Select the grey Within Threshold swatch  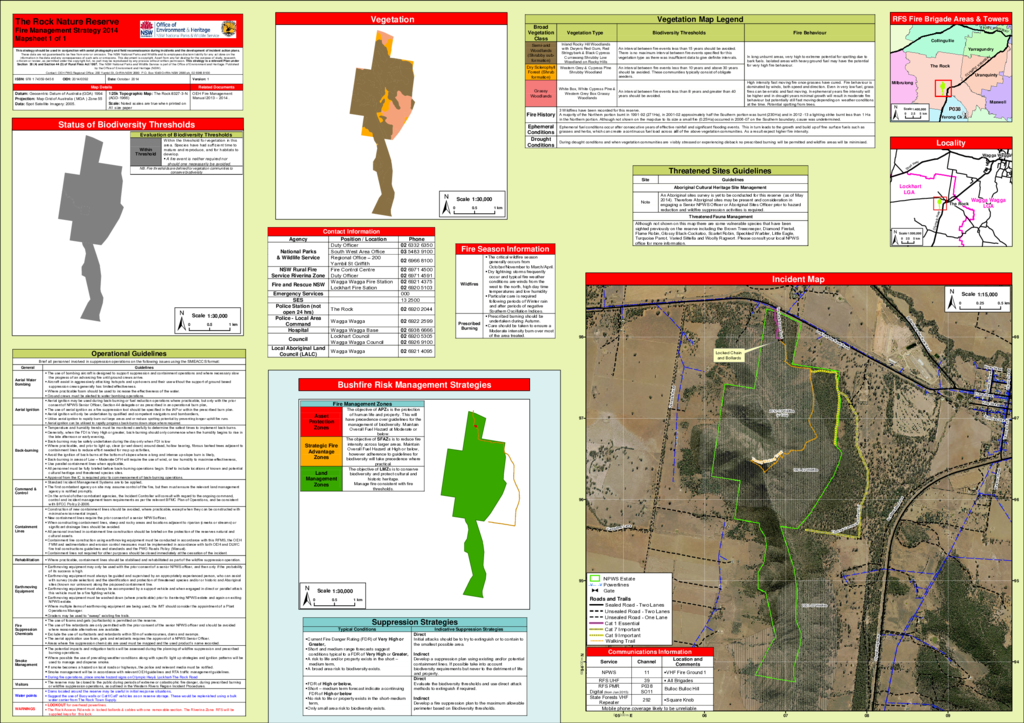[146, 152]
